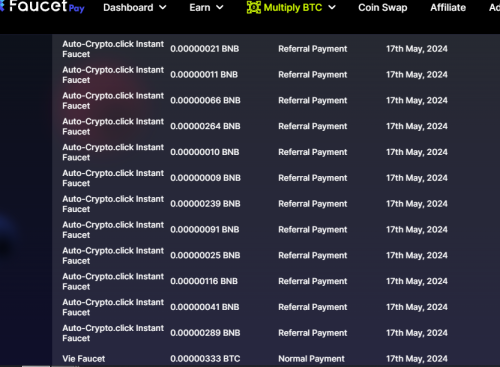Select the 0.00000066 BNB amount

tap(205, 101)
